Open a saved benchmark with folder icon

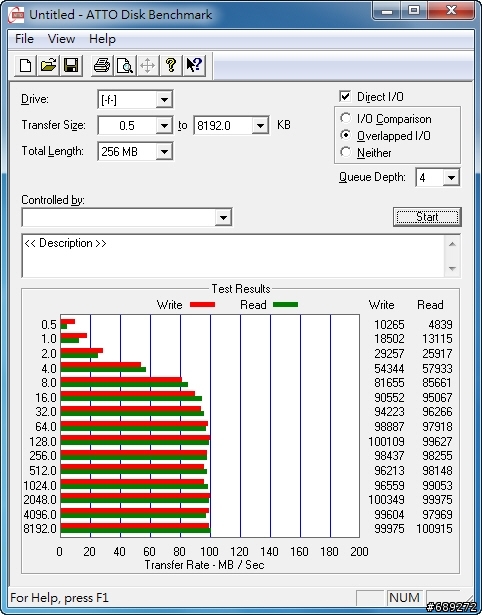(x=48, y=65)
